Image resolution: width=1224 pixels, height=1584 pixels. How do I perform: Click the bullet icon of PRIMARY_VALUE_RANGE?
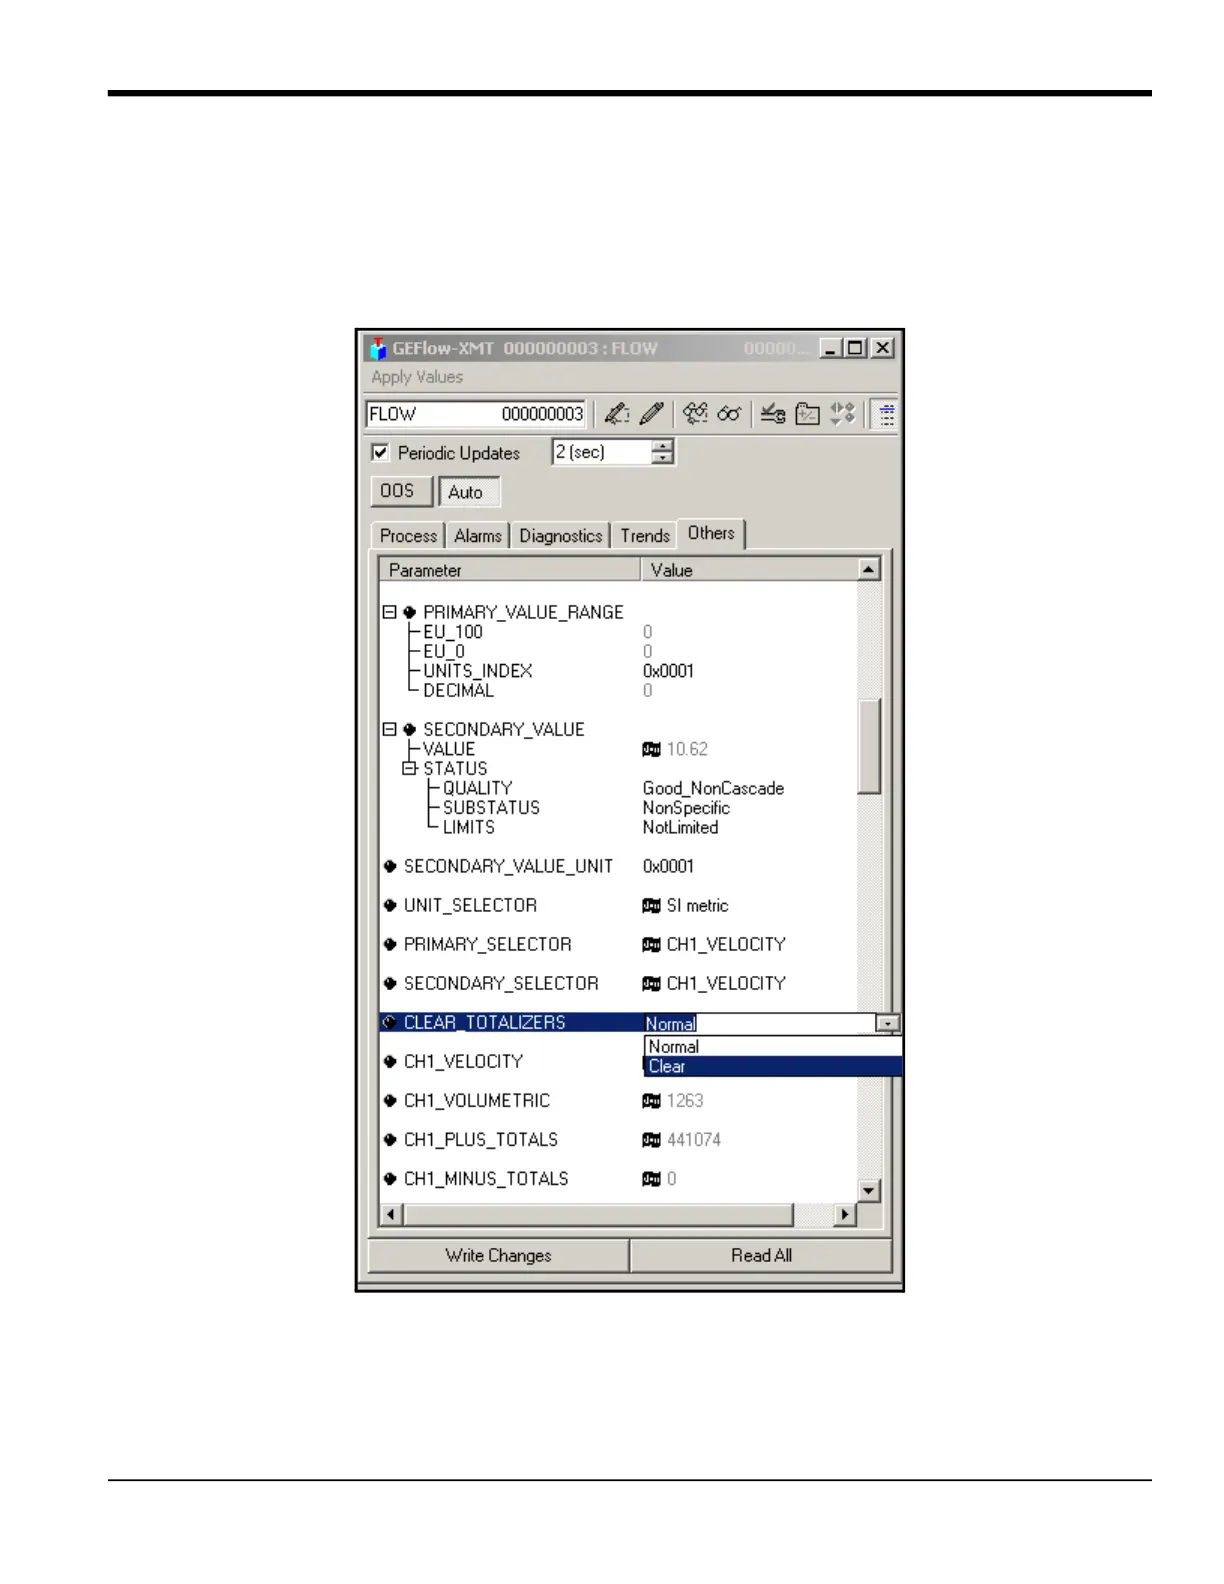(409, 612)
